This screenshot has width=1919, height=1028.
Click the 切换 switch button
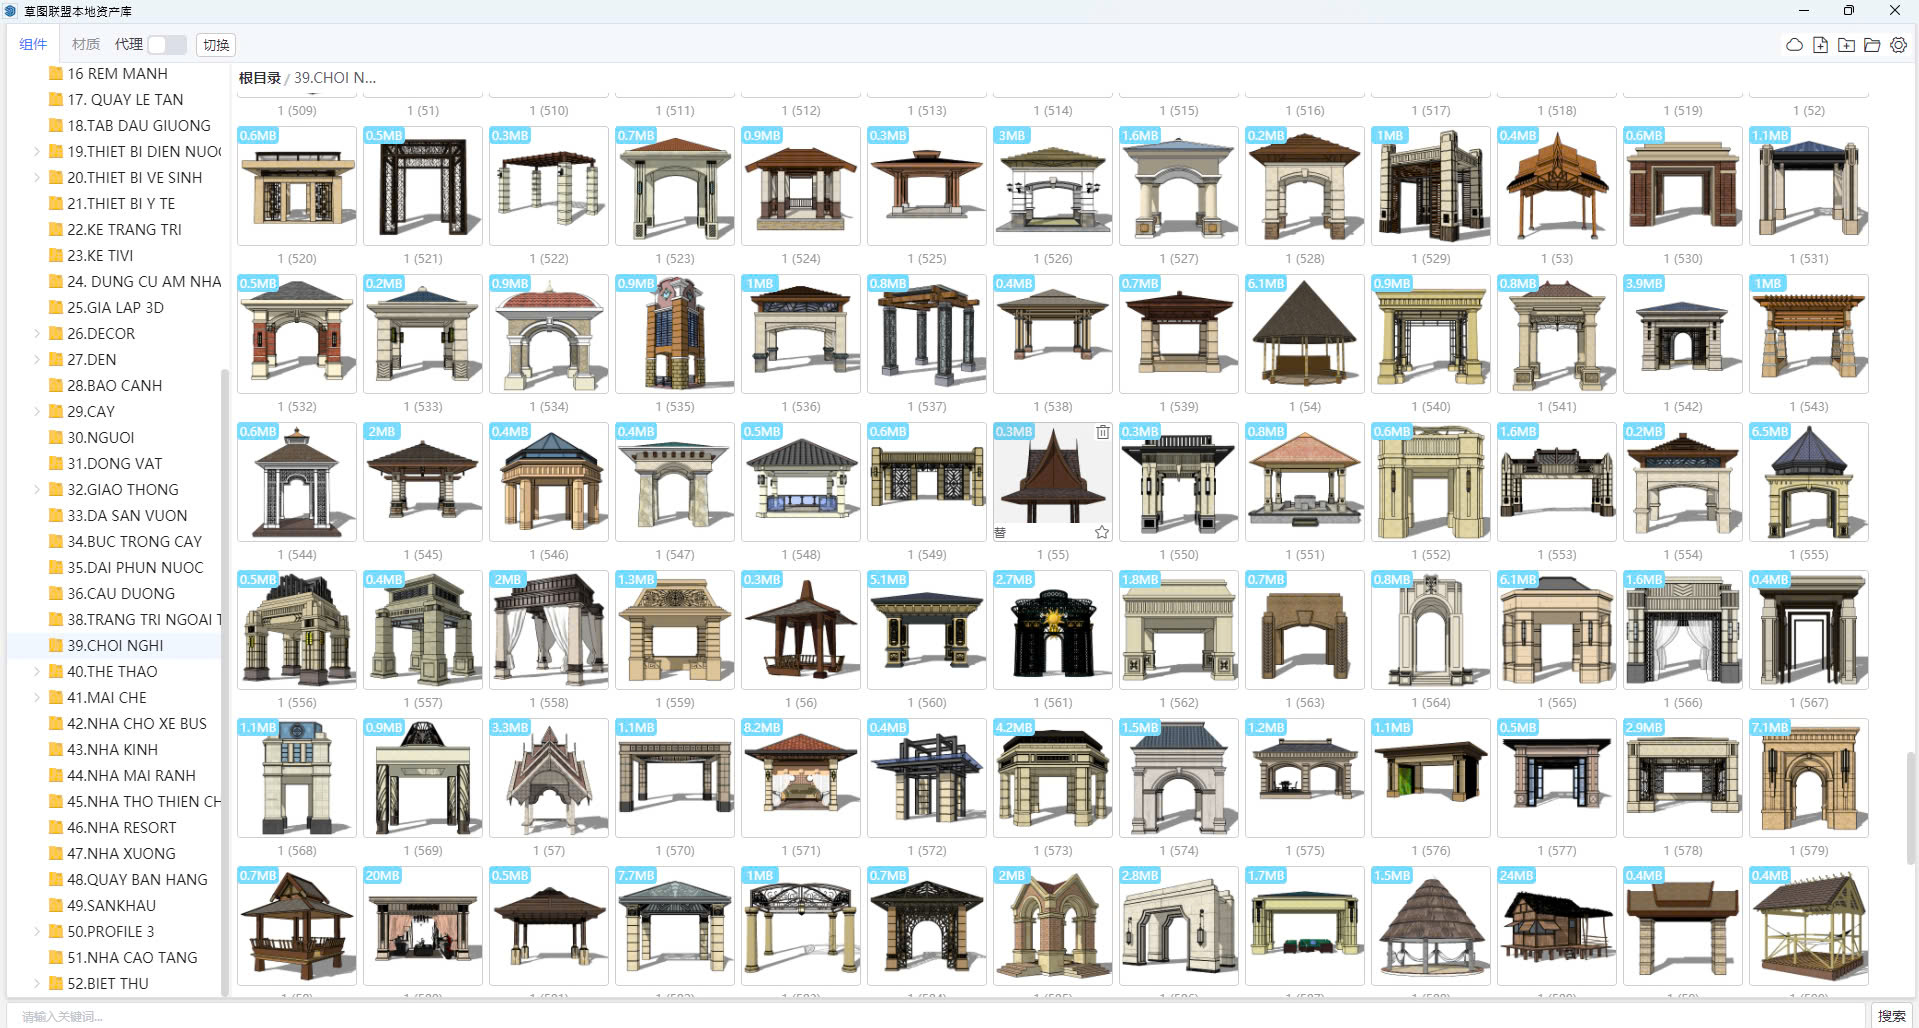[216, 45]
